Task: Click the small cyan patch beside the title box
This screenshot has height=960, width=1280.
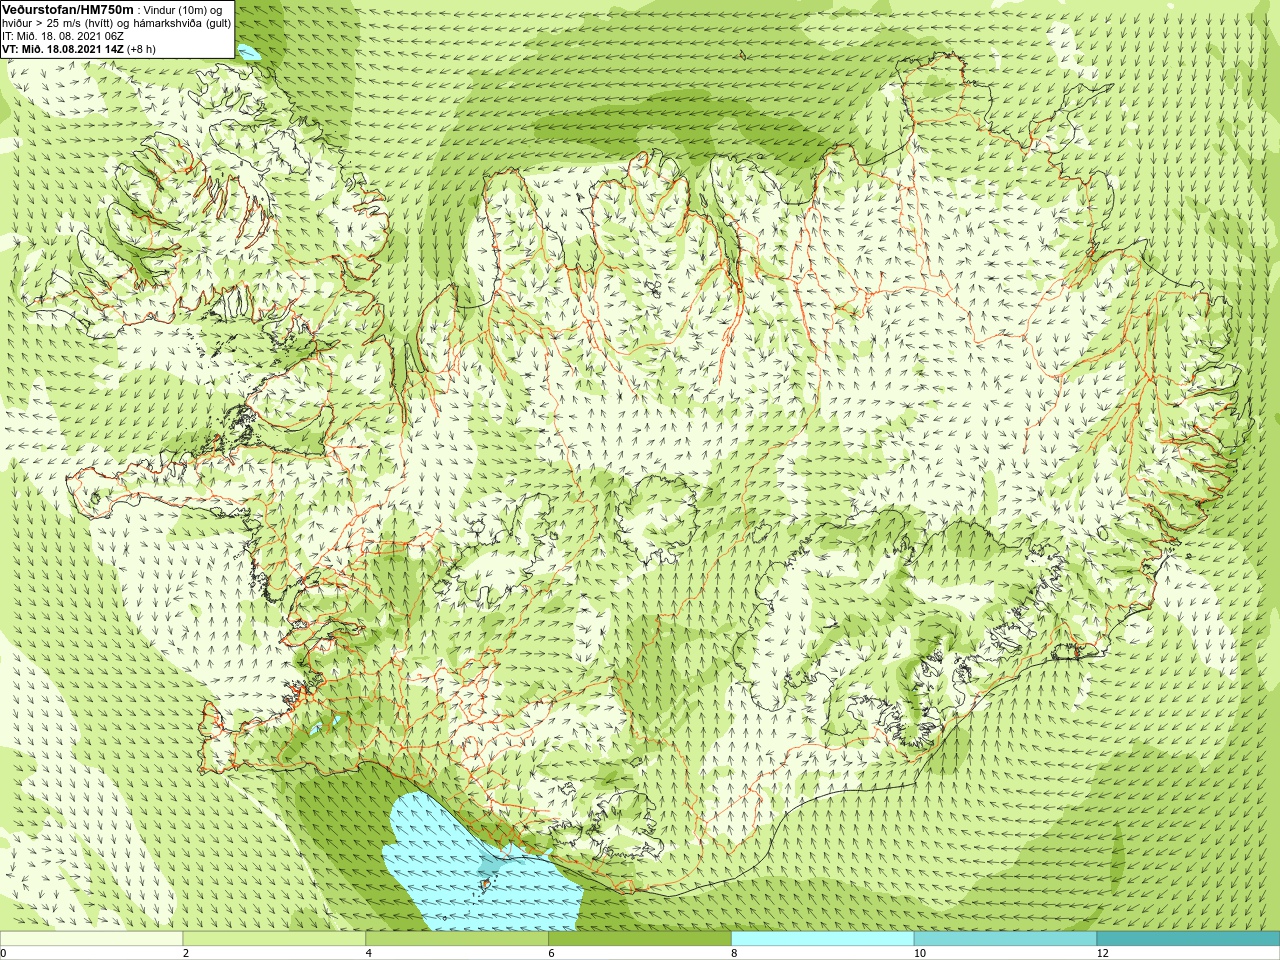Action: tap(248, 53)
